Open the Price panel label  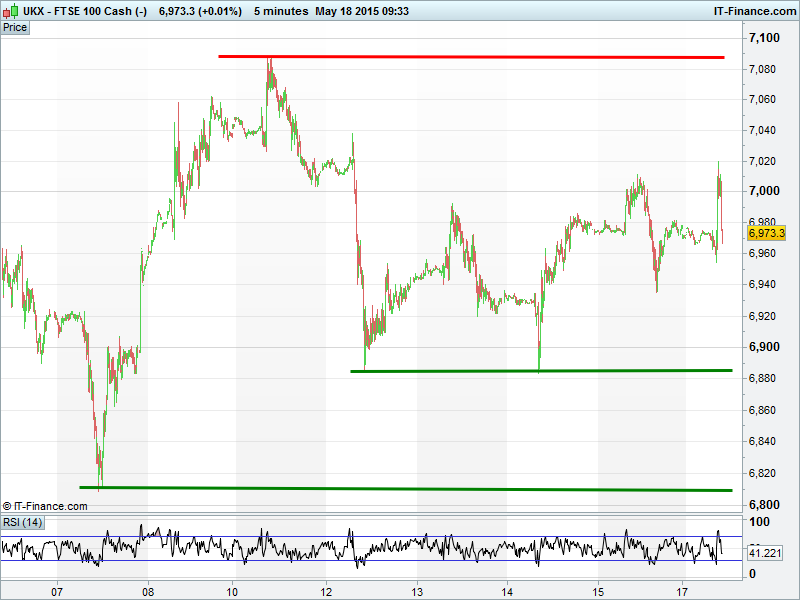click(x=15, y=27)
